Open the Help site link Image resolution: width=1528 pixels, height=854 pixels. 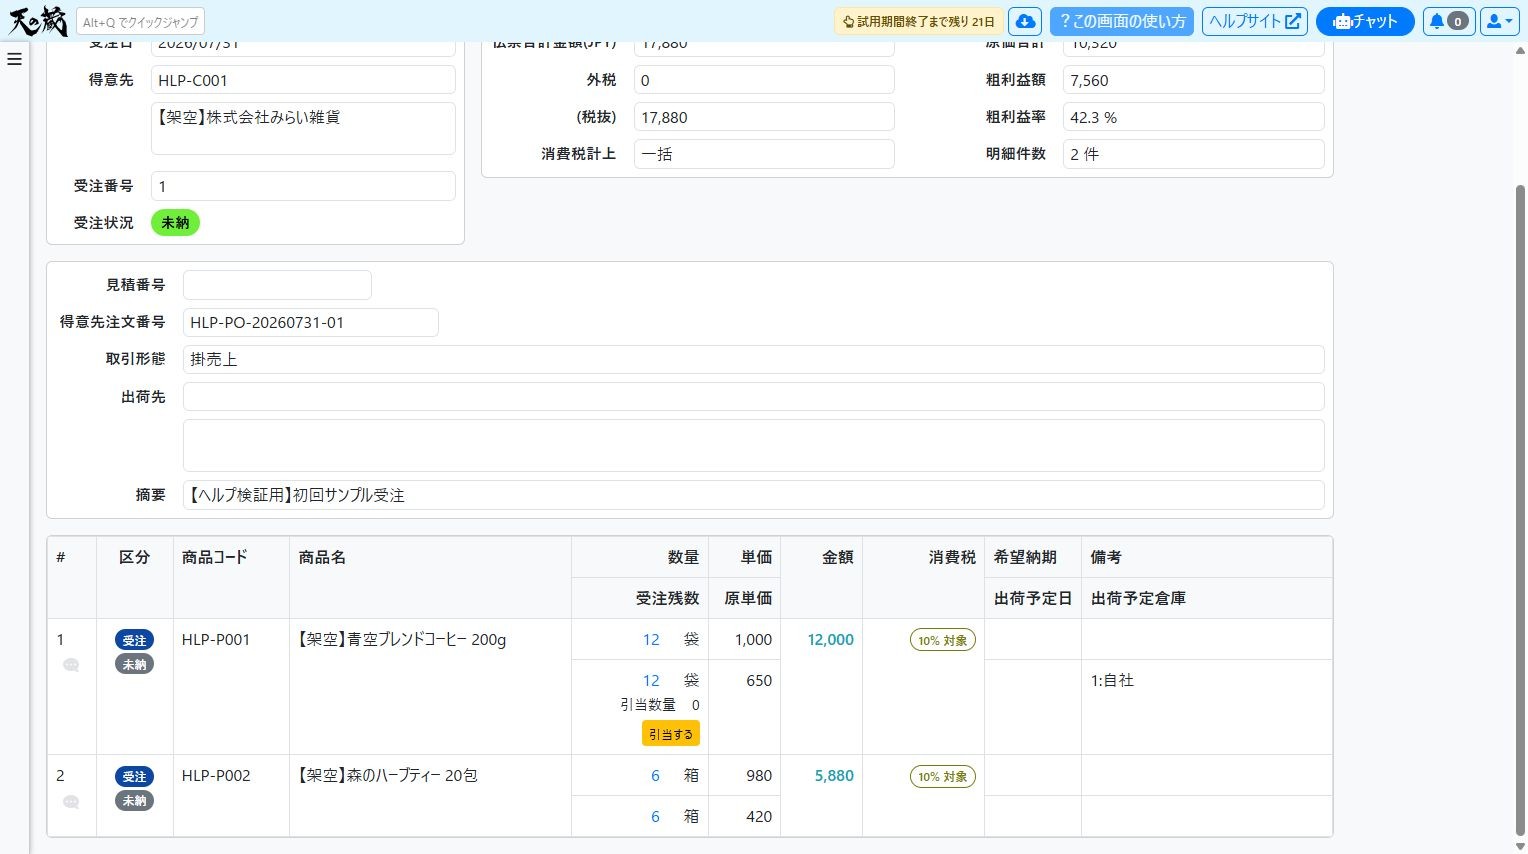click(1254, 21)
